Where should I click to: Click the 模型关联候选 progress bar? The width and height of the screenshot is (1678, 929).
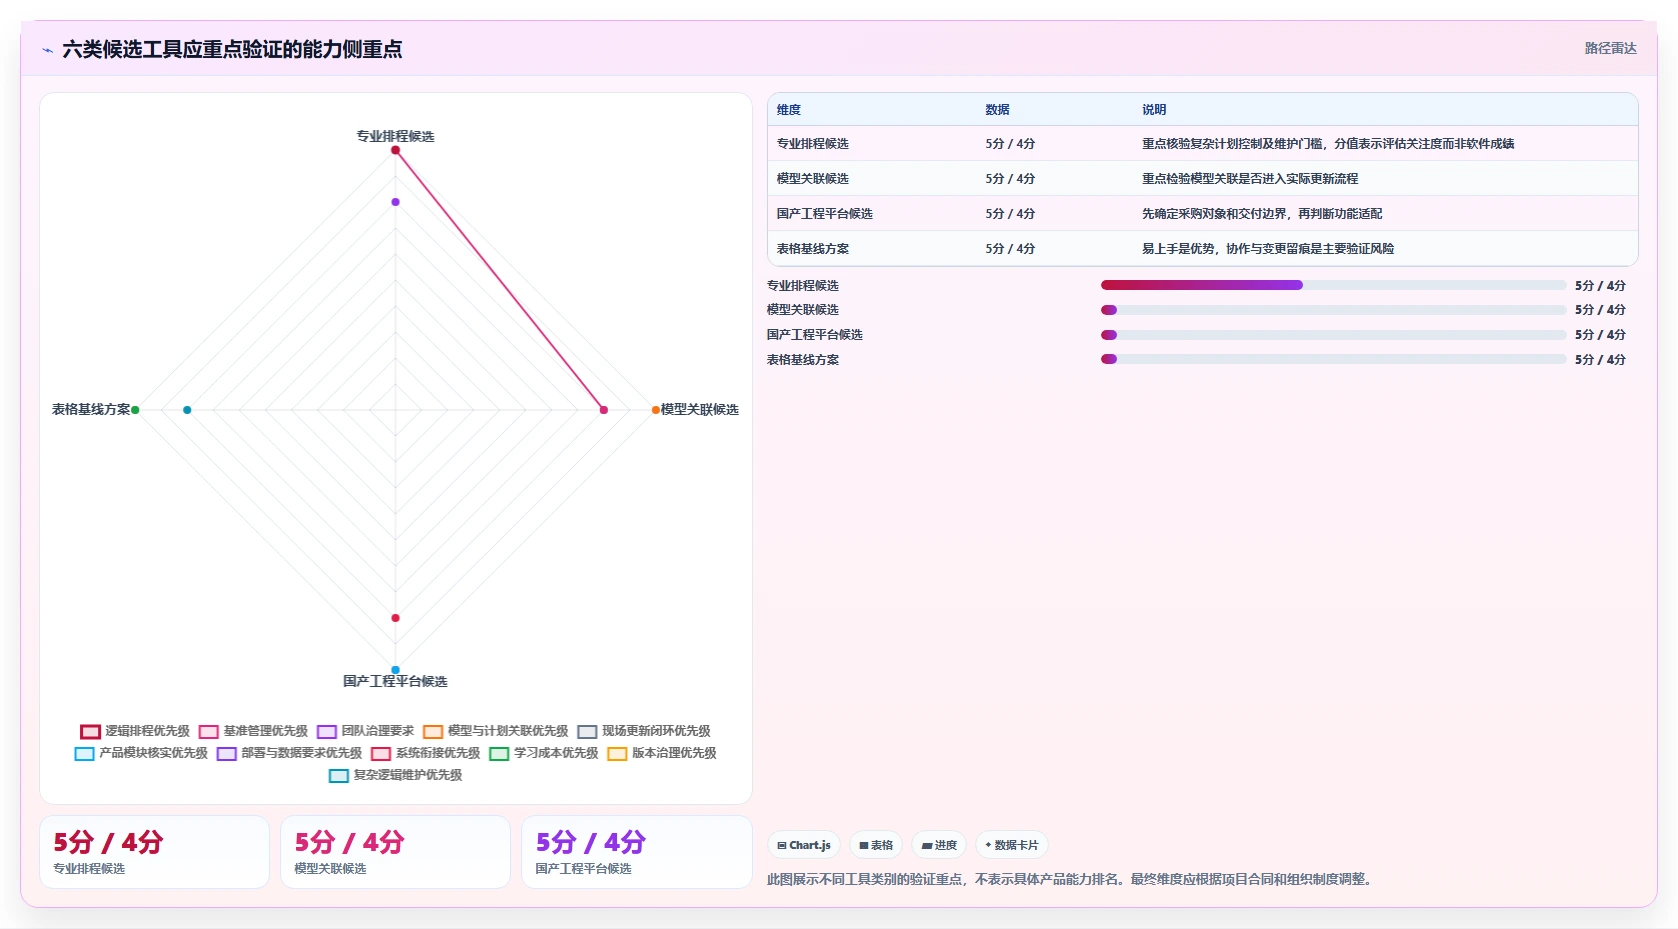1333,310
